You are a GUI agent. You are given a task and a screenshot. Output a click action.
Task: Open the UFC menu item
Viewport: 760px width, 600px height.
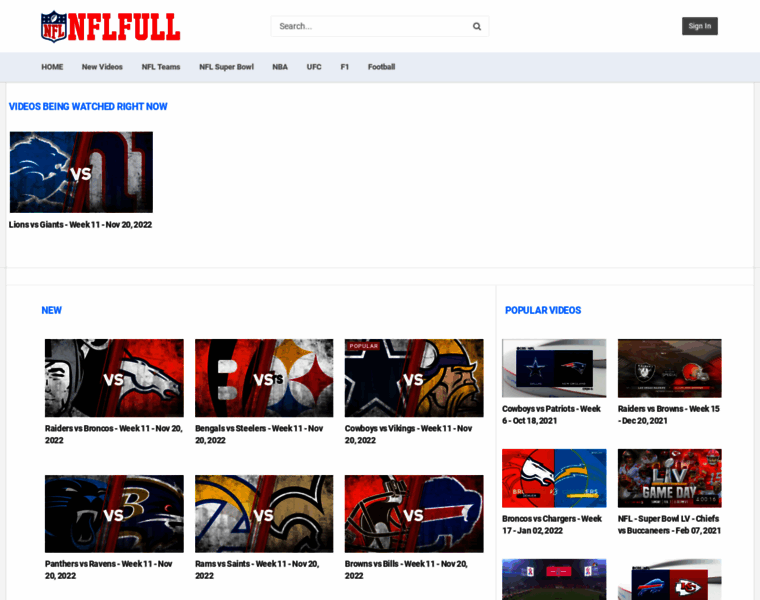[x=314, y=67]
